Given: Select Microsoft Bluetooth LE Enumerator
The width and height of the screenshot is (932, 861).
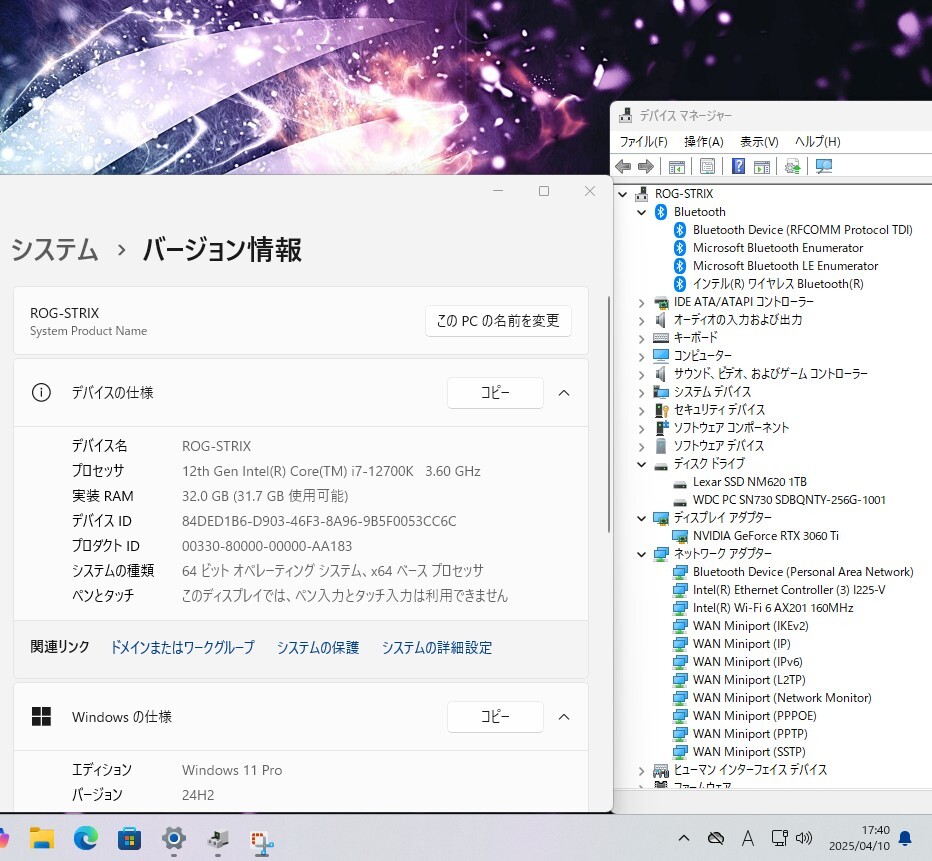Looking at the screenshot, I should click(x=785, y=266).
